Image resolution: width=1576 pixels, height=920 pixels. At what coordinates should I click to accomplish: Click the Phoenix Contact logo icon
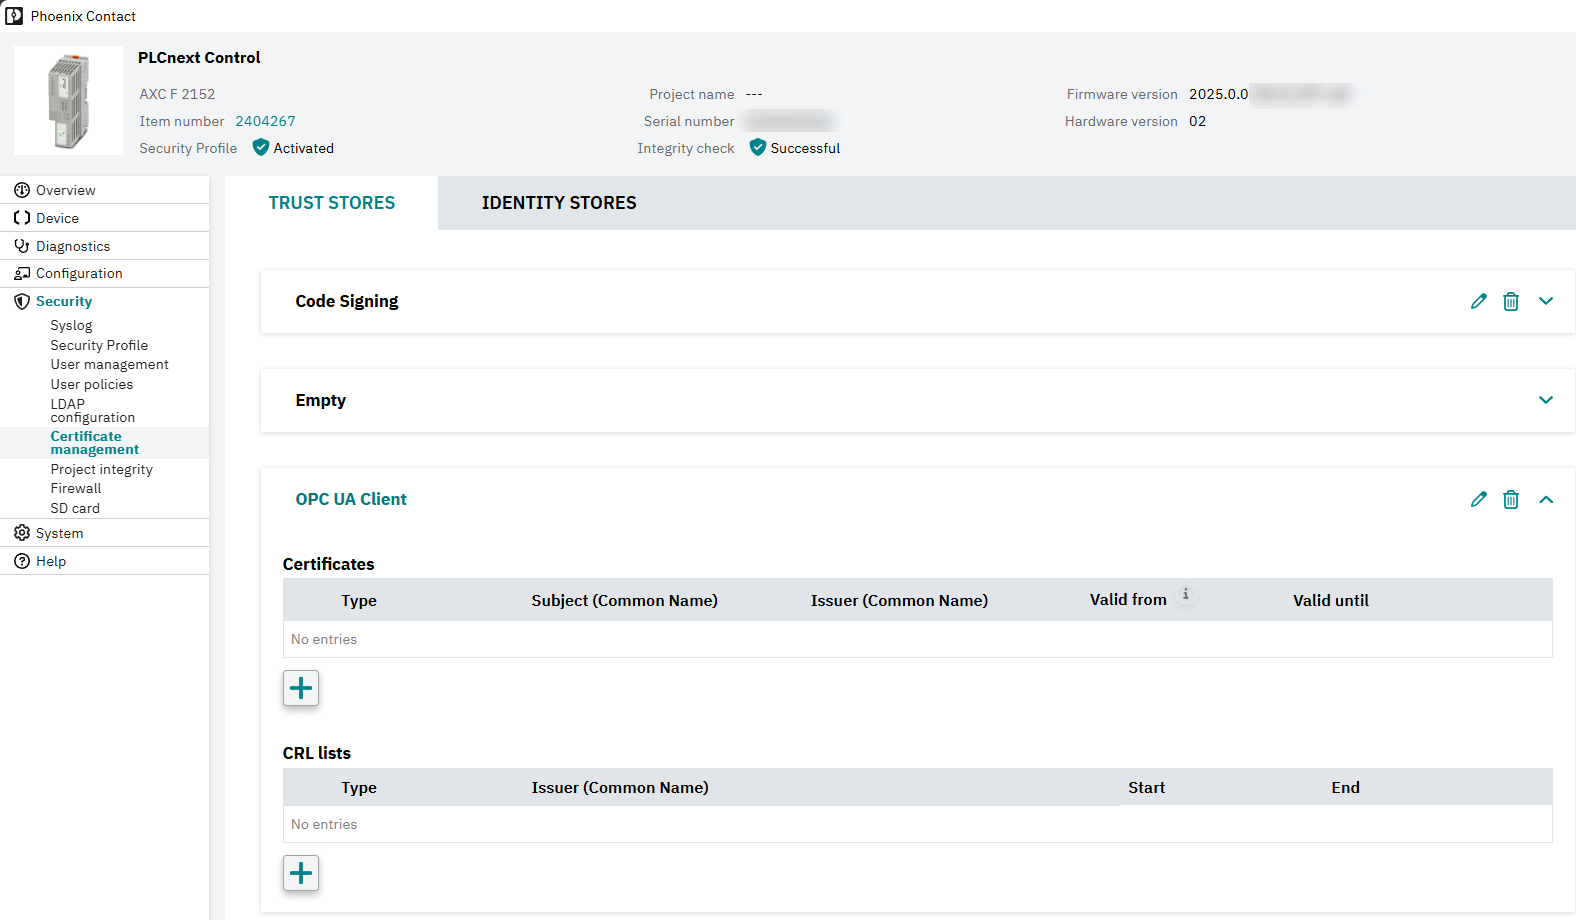pos(14,16)
